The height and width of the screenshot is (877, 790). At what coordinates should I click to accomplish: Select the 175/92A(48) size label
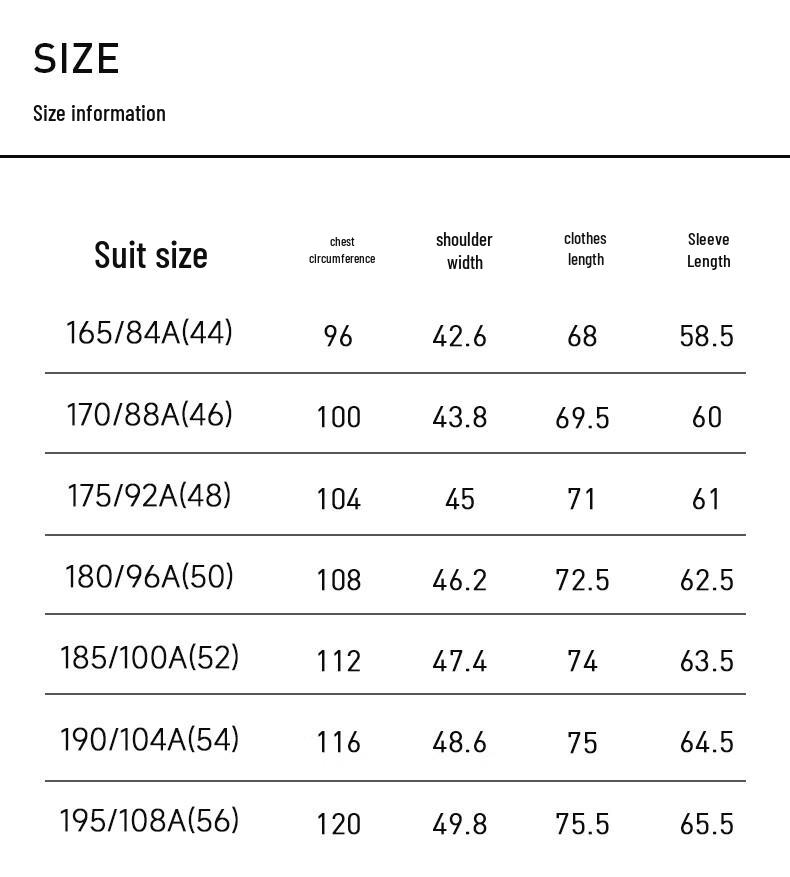(x=149, y=495)
